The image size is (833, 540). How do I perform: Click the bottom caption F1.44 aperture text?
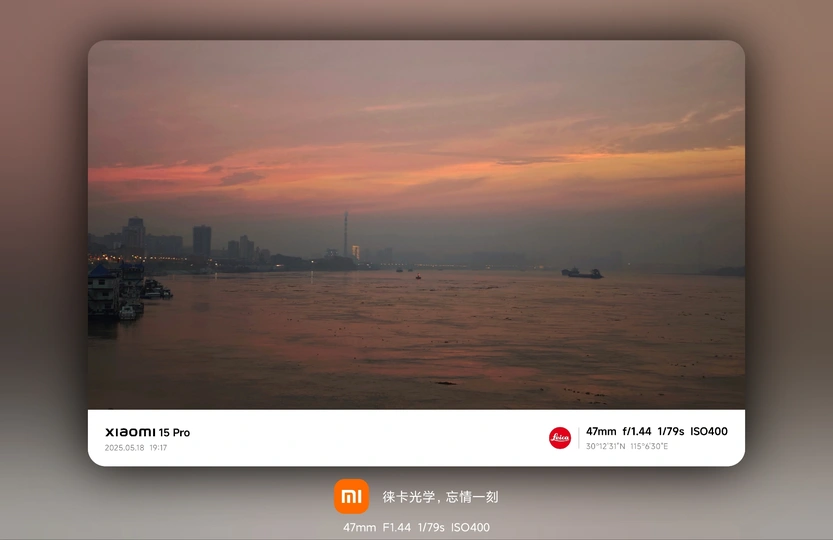click(396, 527)
